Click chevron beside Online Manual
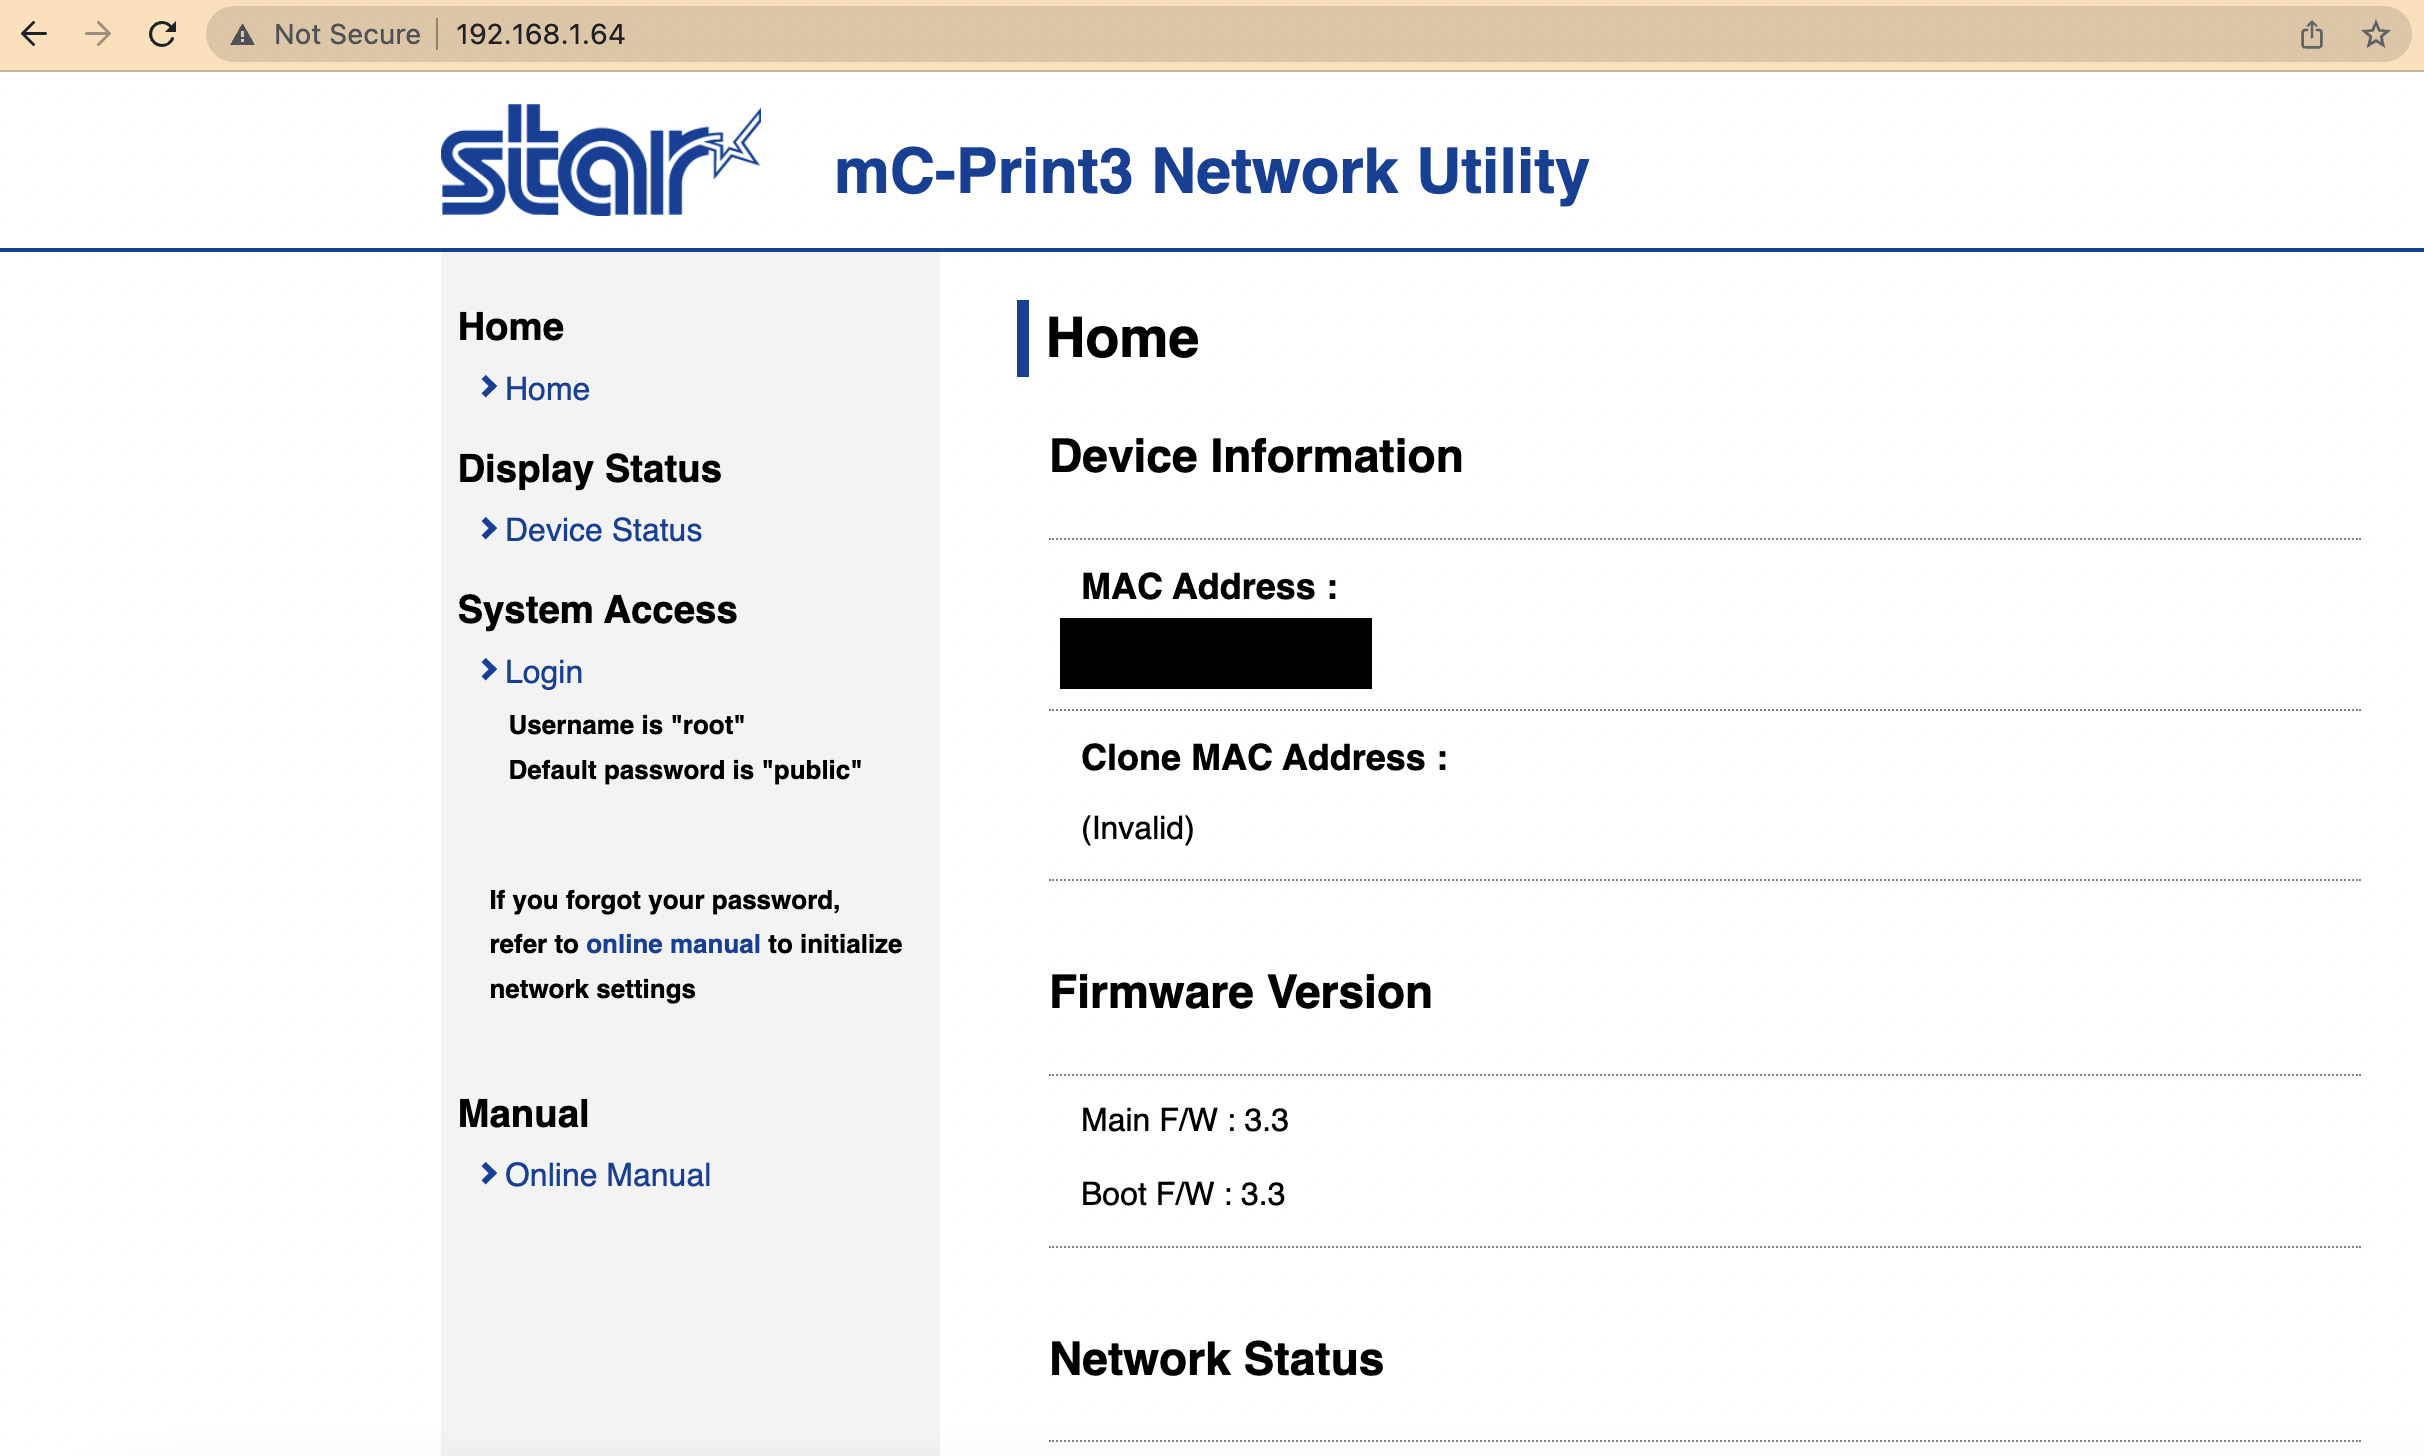 488,1173
